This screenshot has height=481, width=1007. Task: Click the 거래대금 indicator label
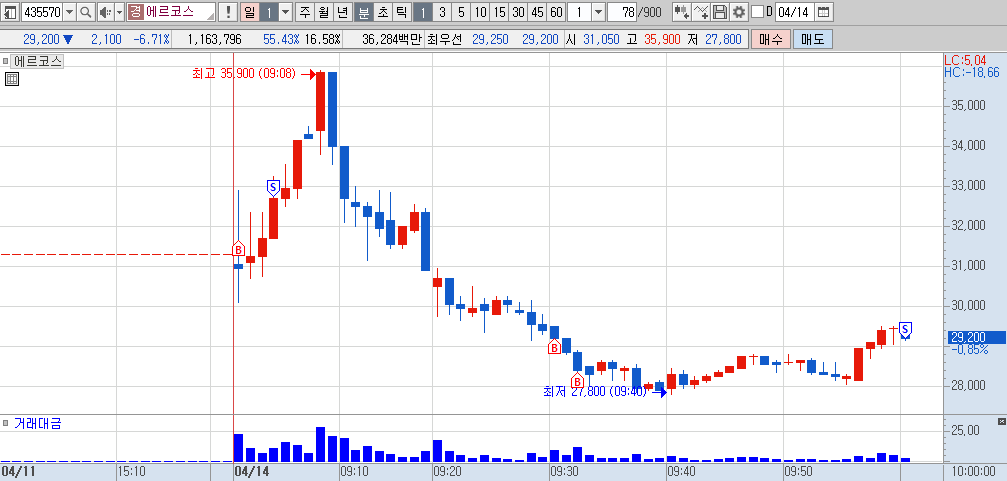(x=38, y=423)
